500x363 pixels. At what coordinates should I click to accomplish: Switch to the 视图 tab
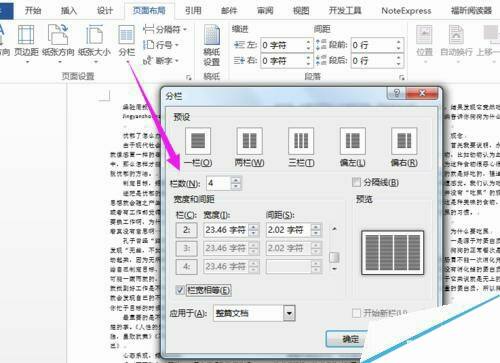[x=301, y=11]
